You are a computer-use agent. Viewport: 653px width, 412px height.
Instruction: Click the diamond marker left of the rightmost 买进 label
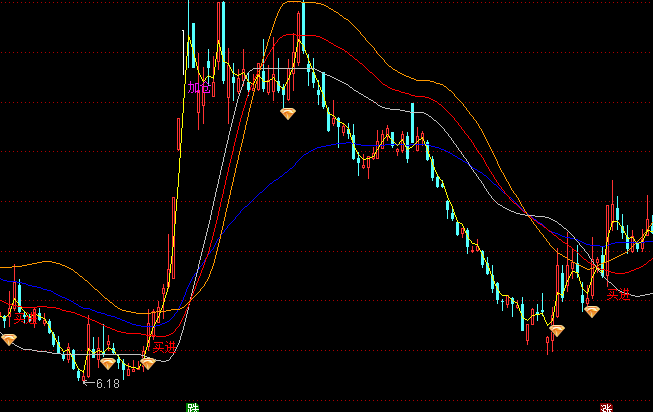point(593,311)
